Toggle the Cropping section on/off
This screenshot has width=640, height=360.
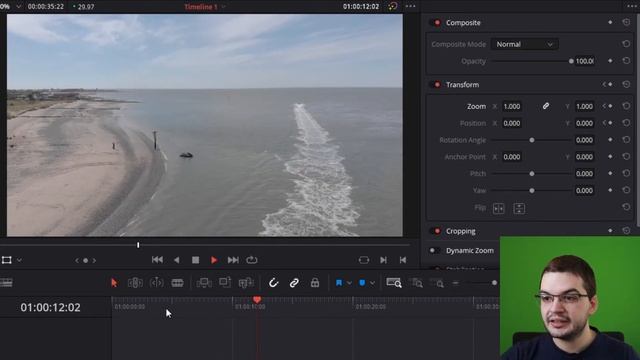point(436,231)
